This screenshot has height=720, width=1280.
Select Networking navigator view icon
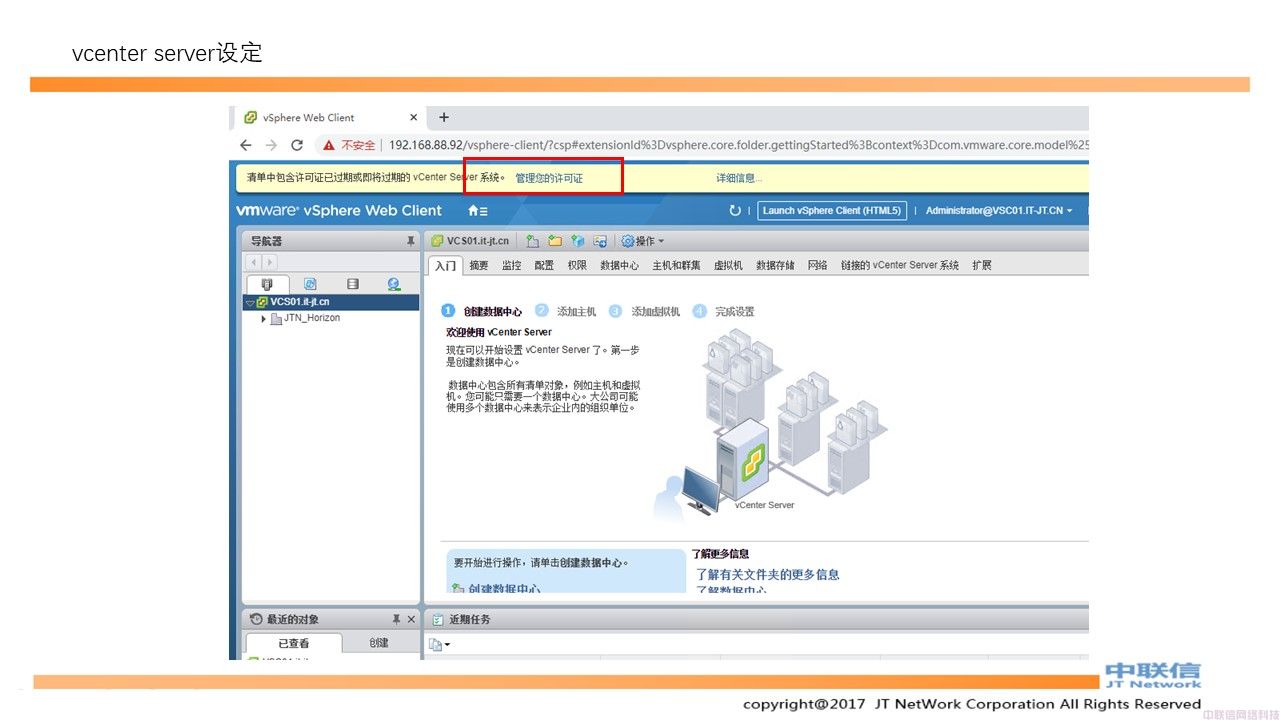click(x=394, y=284)
